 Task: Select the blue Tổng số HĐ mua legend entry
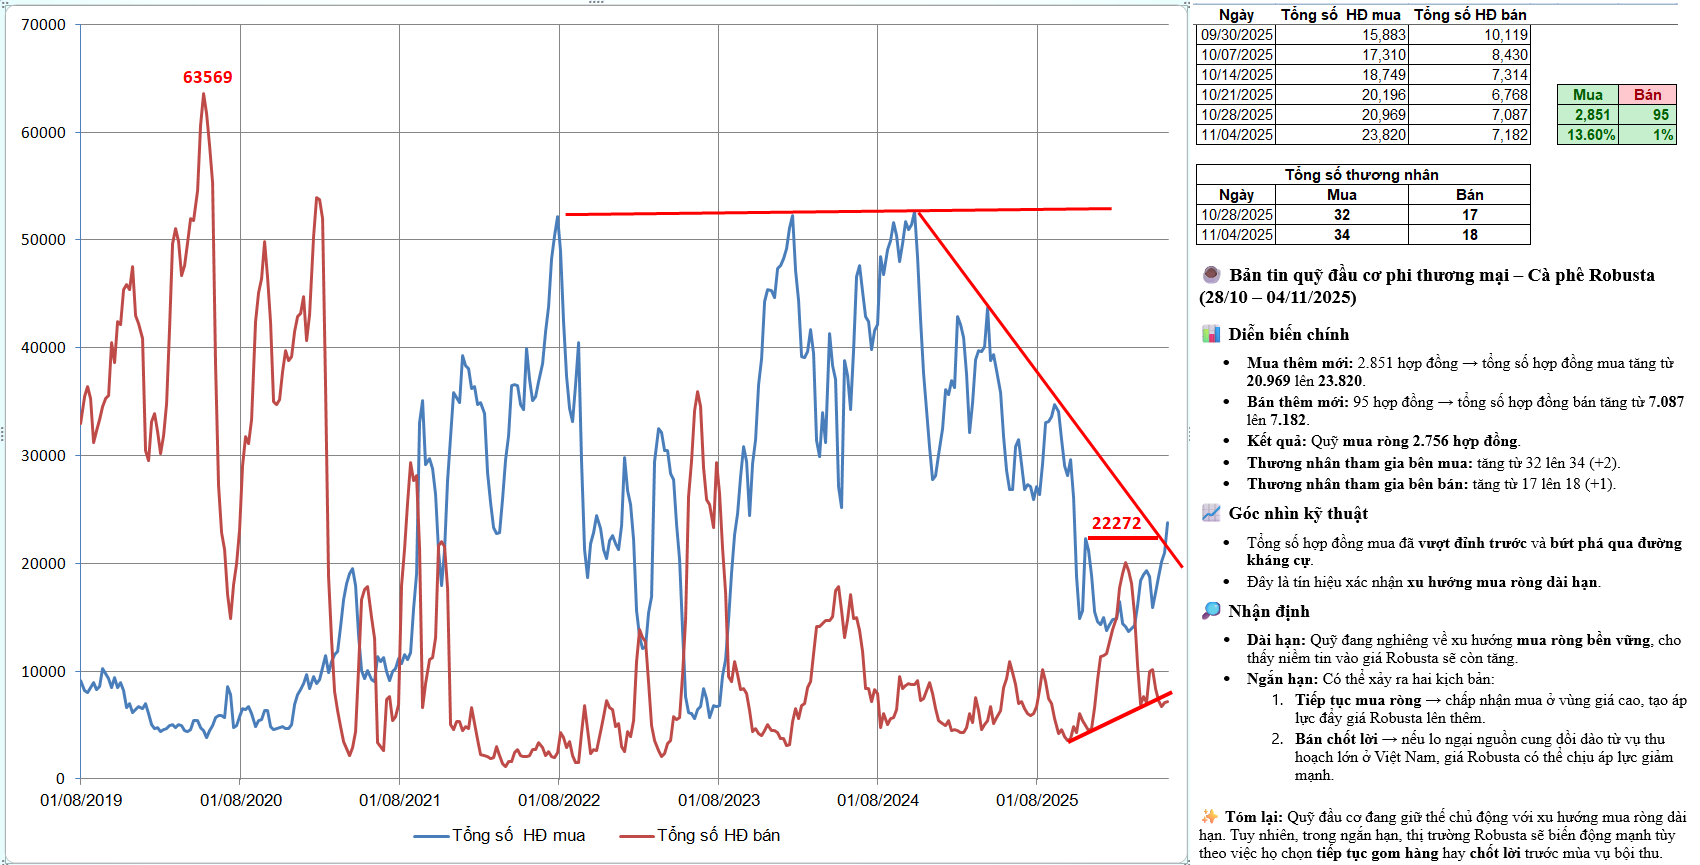[x=500, y=835]
